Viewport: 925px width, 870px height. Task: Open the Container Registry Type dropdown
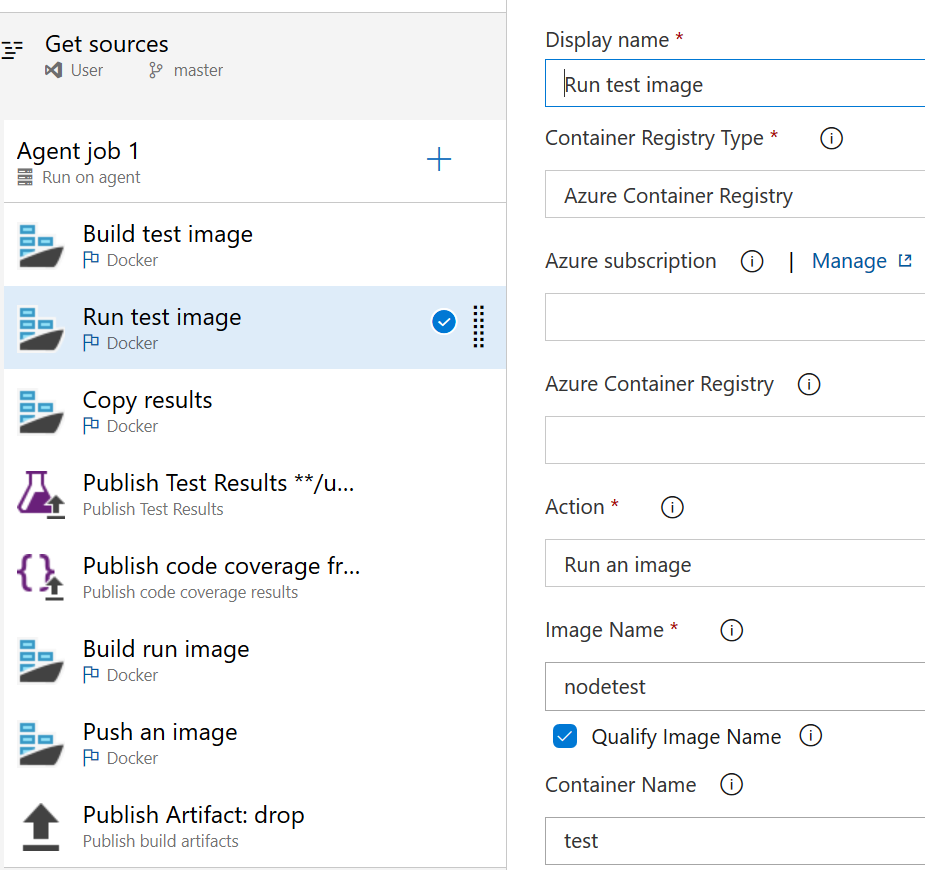735,195
